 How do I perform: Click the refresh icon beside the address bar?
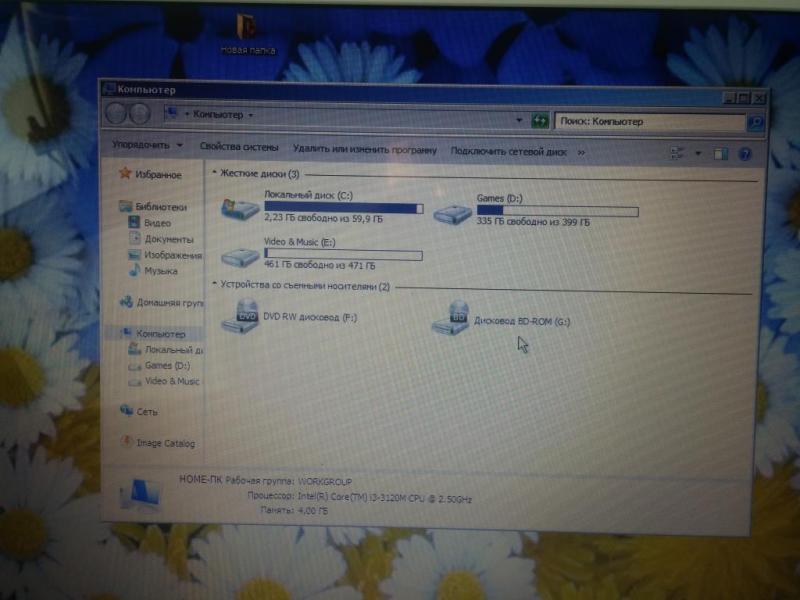[540, 121]
